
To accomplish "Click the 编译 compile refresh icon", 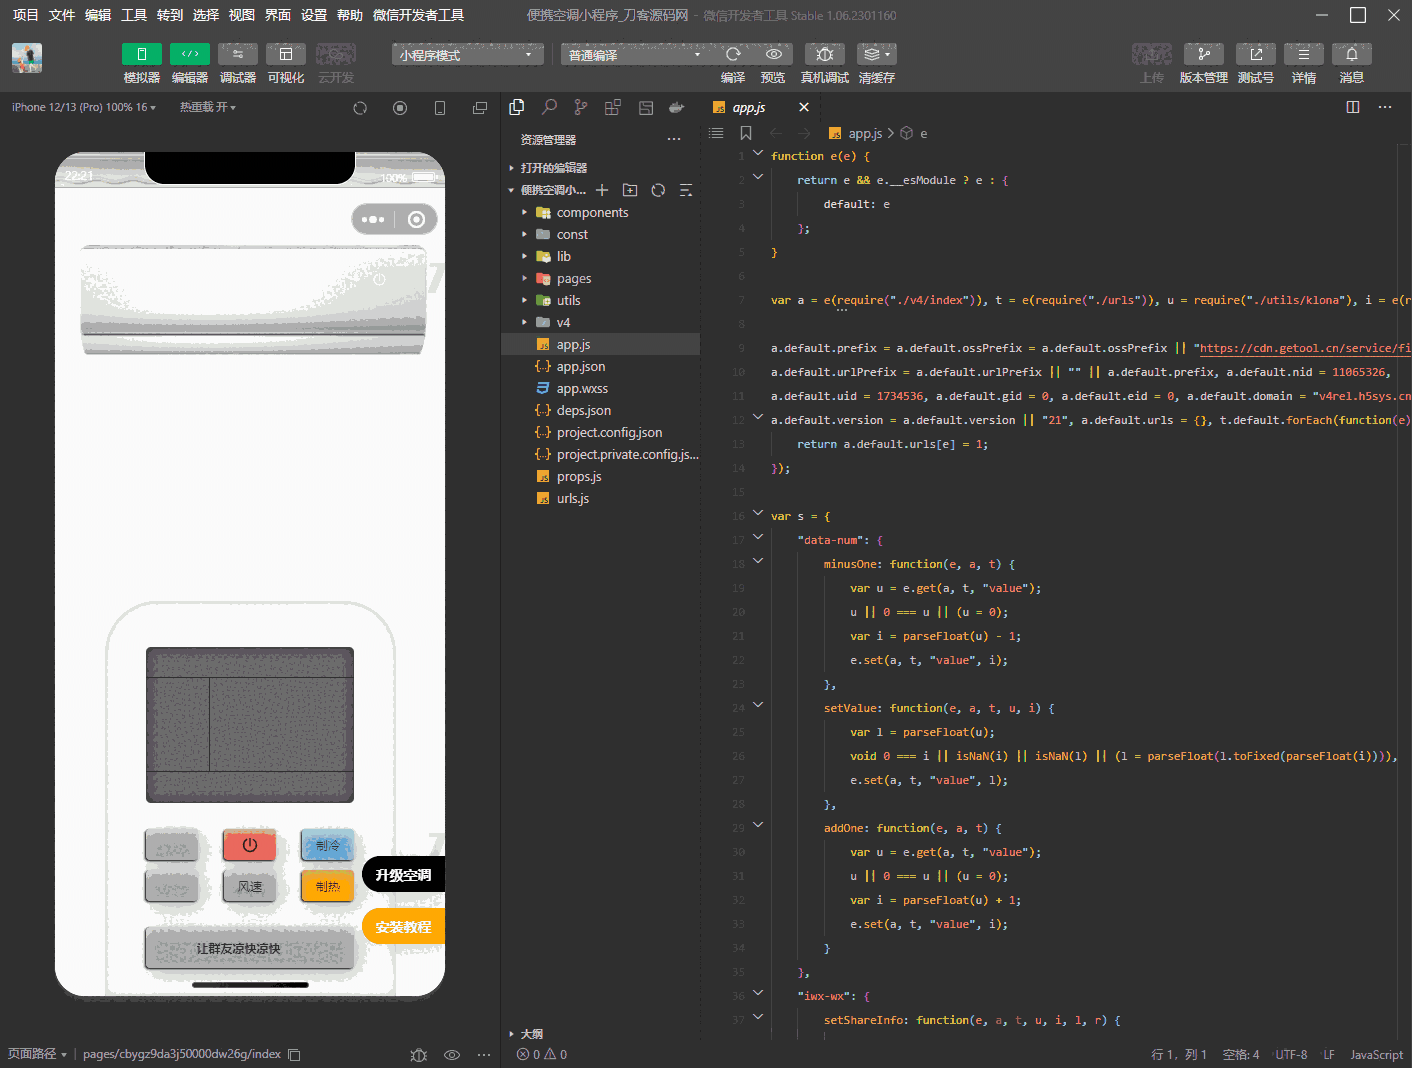I will coord(733,54).
